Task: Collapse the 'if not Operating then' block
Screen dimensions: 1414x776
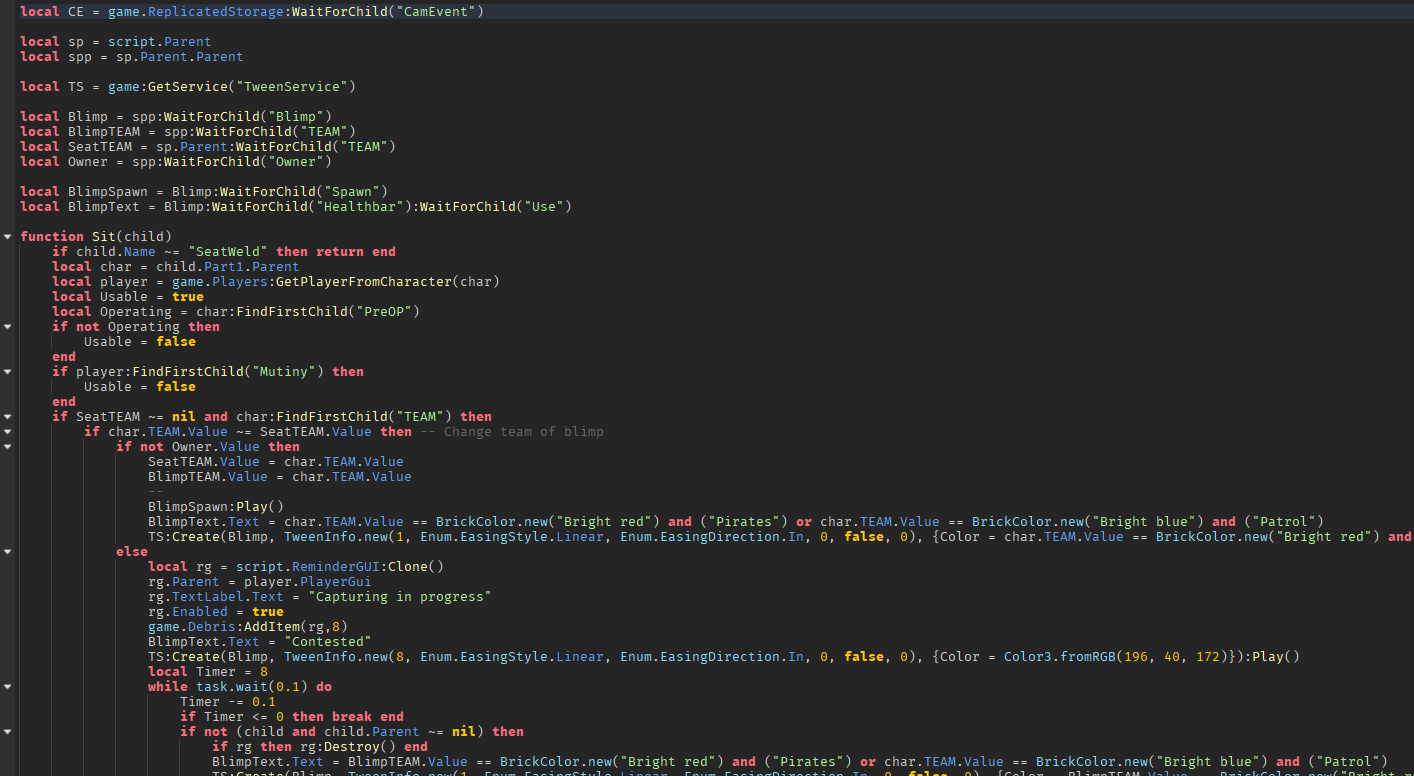Action: click(x=8, y=327)
